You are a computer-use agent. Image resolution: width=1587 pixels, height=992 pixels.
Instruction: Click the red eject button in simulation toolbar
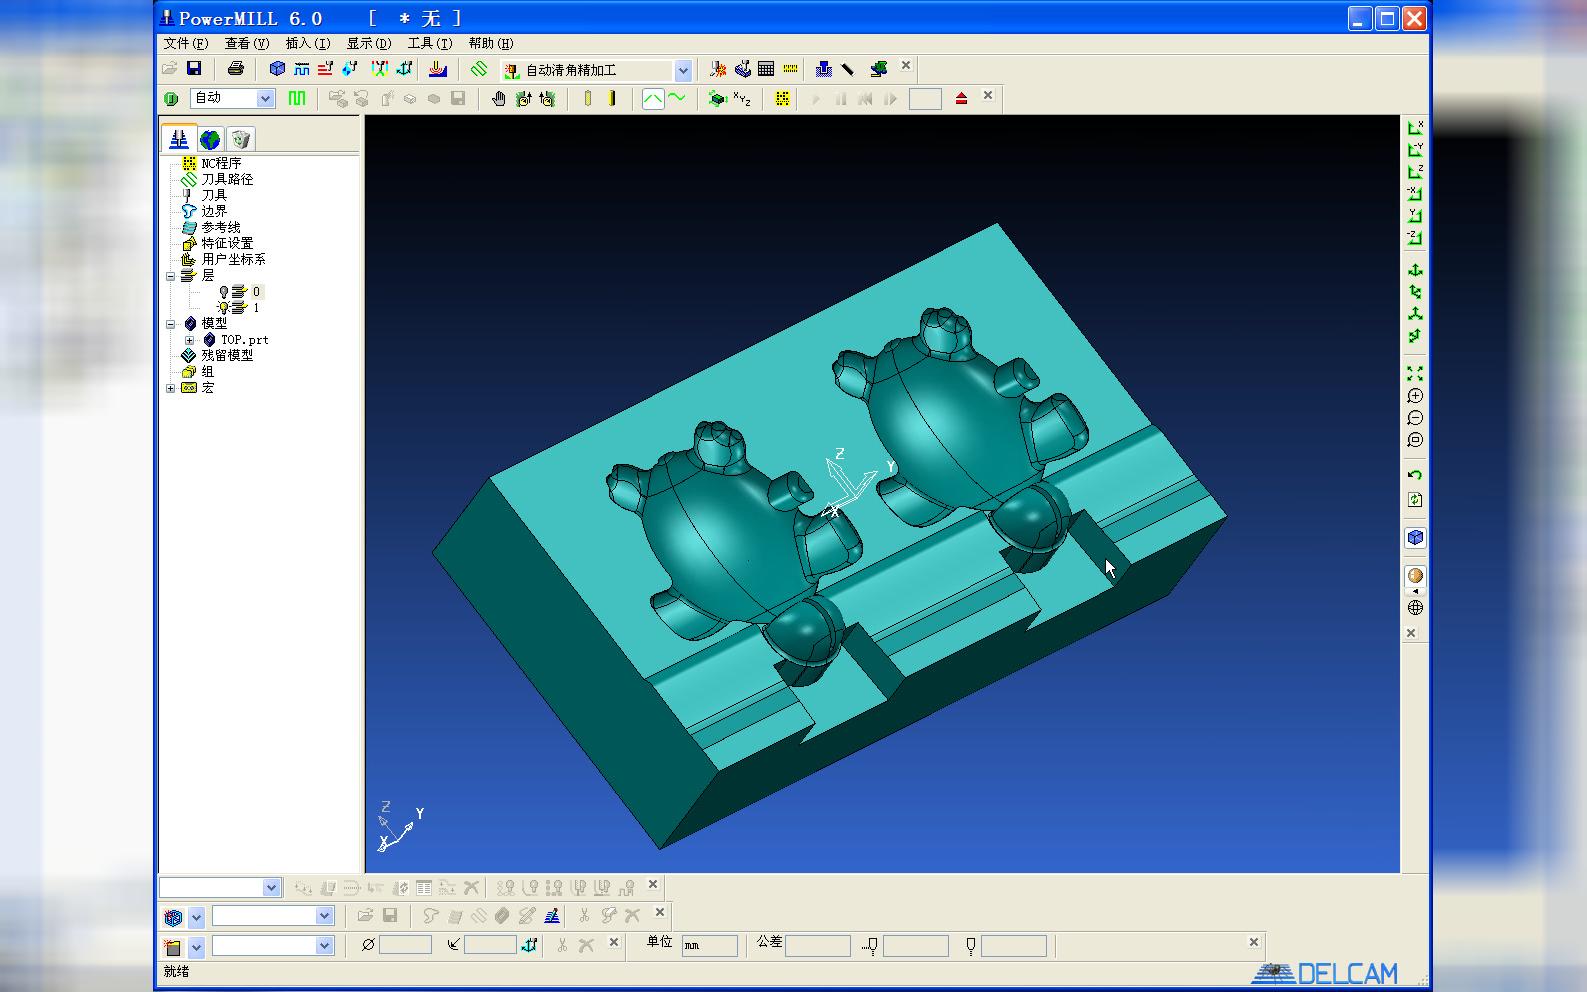point(961,98)
